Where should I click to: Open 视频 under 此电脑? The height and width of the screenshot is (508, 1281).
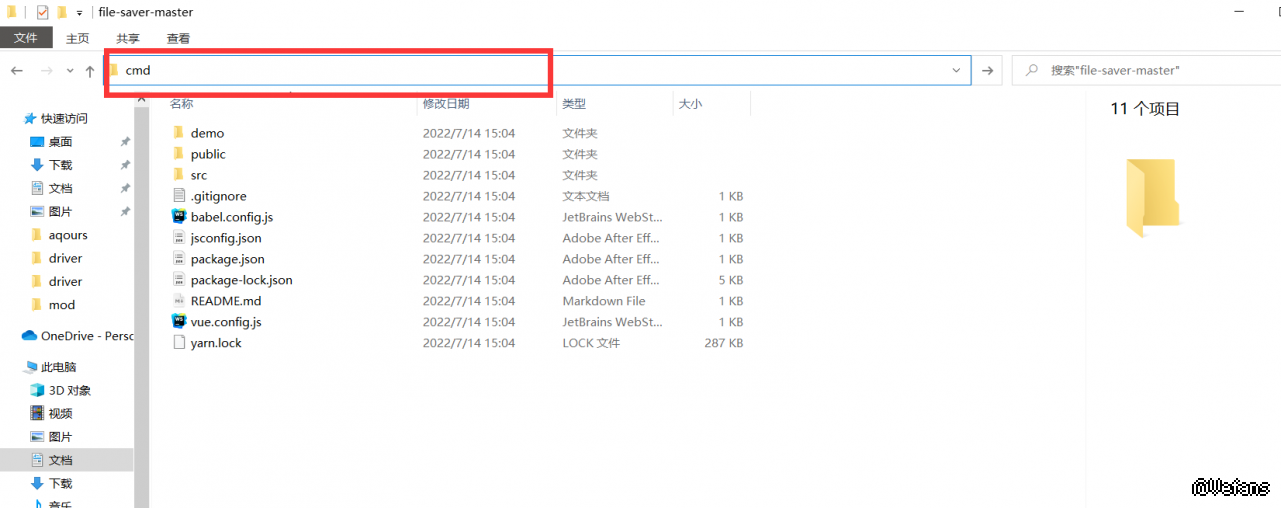(60, 414)
